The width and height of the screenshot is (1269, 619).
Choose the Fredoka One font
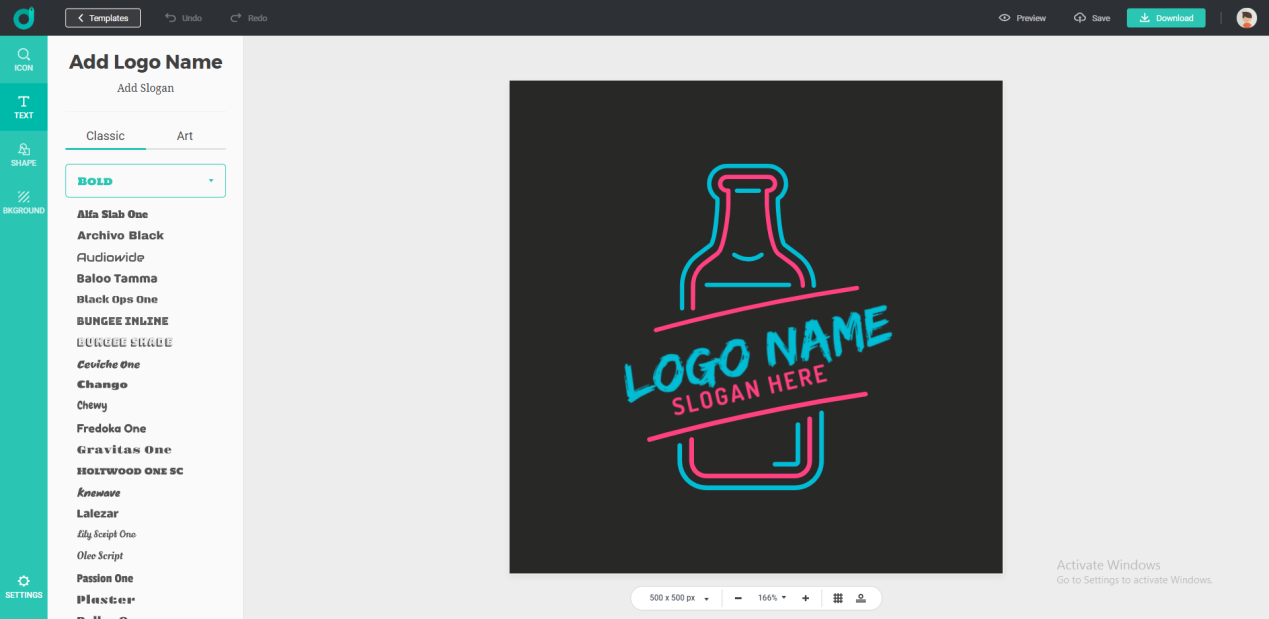click(112, 428)
